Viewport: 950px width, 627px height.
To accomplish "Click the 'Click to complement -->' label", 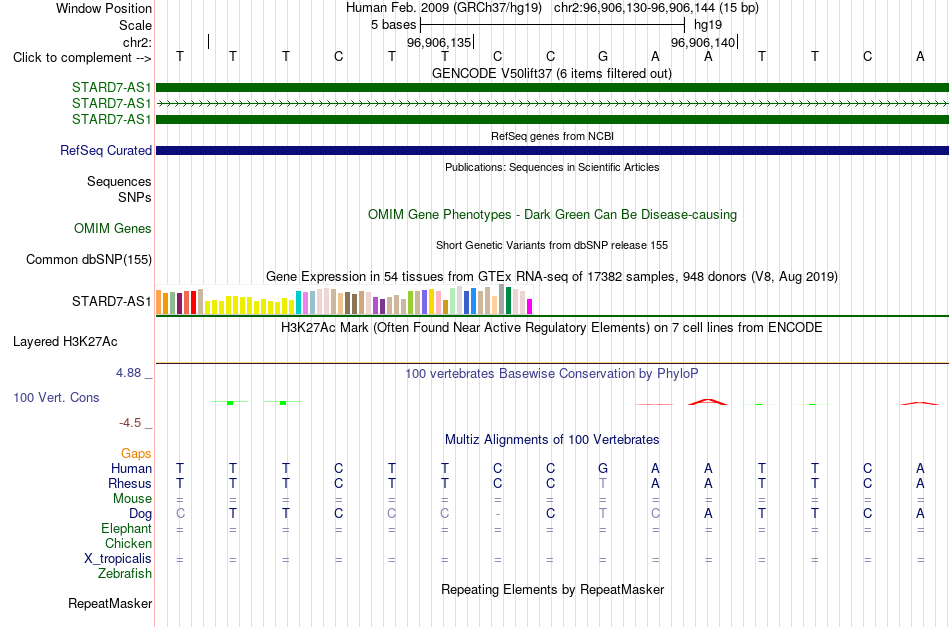I will point(82,58).
